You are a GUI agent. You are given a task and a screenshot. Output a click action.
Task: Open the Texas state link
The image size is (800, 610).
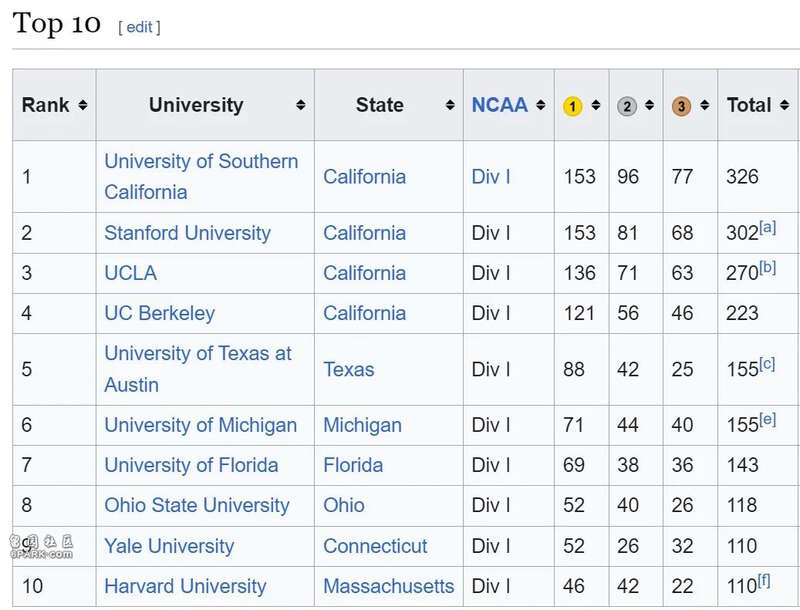[x=348, y=369]
